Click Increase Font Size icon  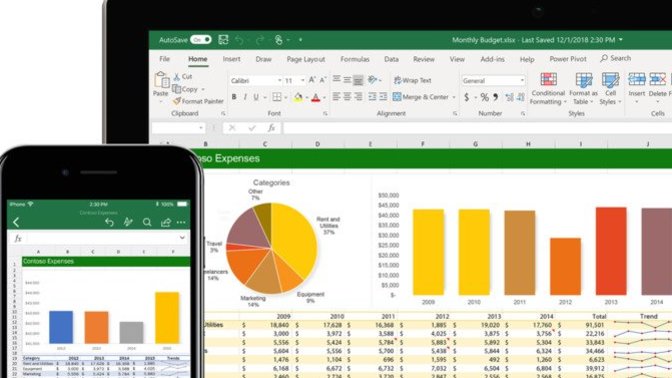coord(312,80)
